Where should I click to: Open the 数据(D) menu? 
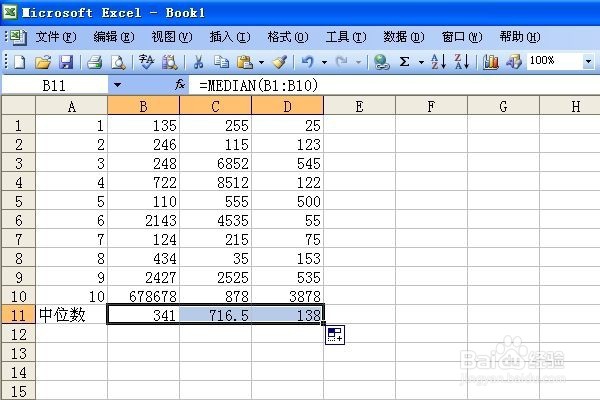404,37
